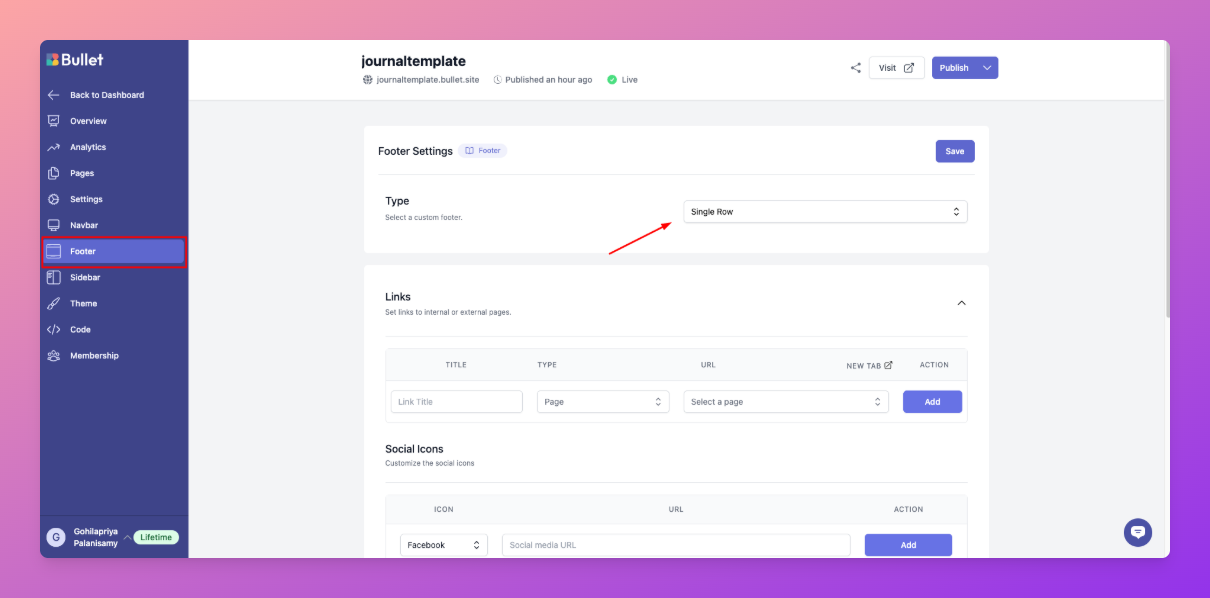This screenshot has width=1210, height=598.
Task: Click the Visit button
Action: (896, 68)
